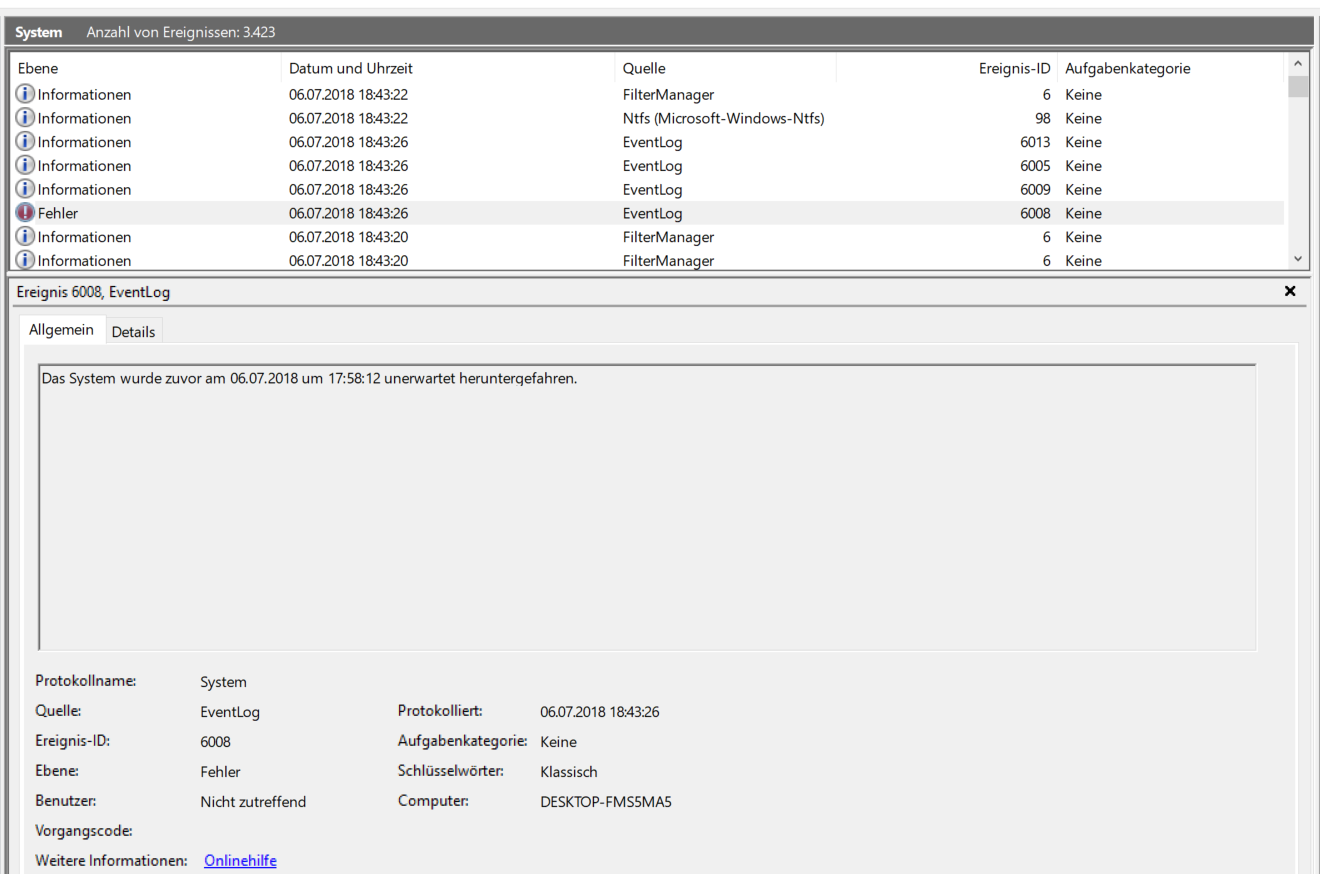Click the Klassisch keywords value
The width and height of the screenshot is (1320, 874).
point(569,771)
